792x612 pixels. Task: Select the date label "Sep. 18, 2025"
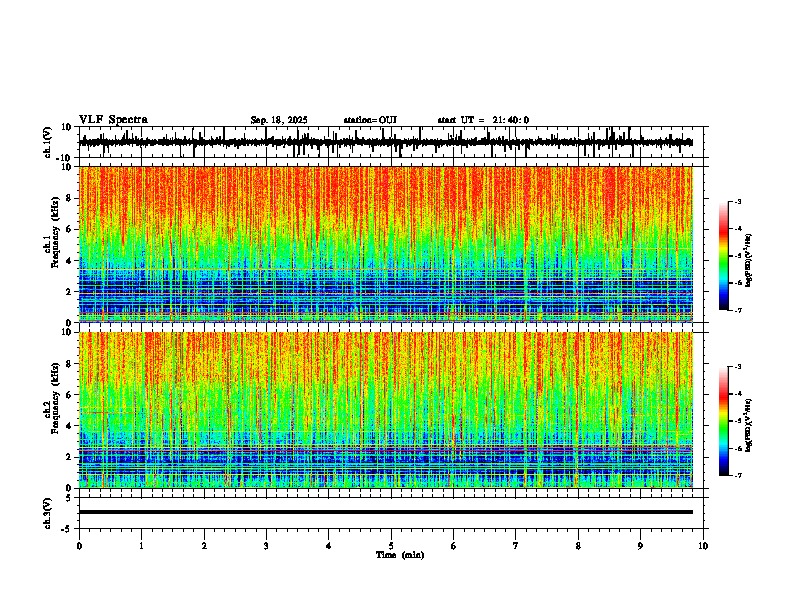coord(279,120)
